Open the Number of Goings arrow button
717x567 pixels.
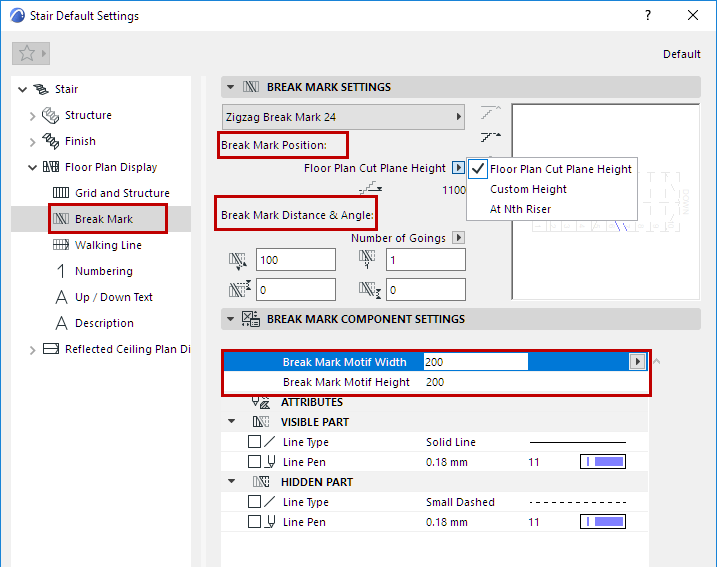coord(458,238)
